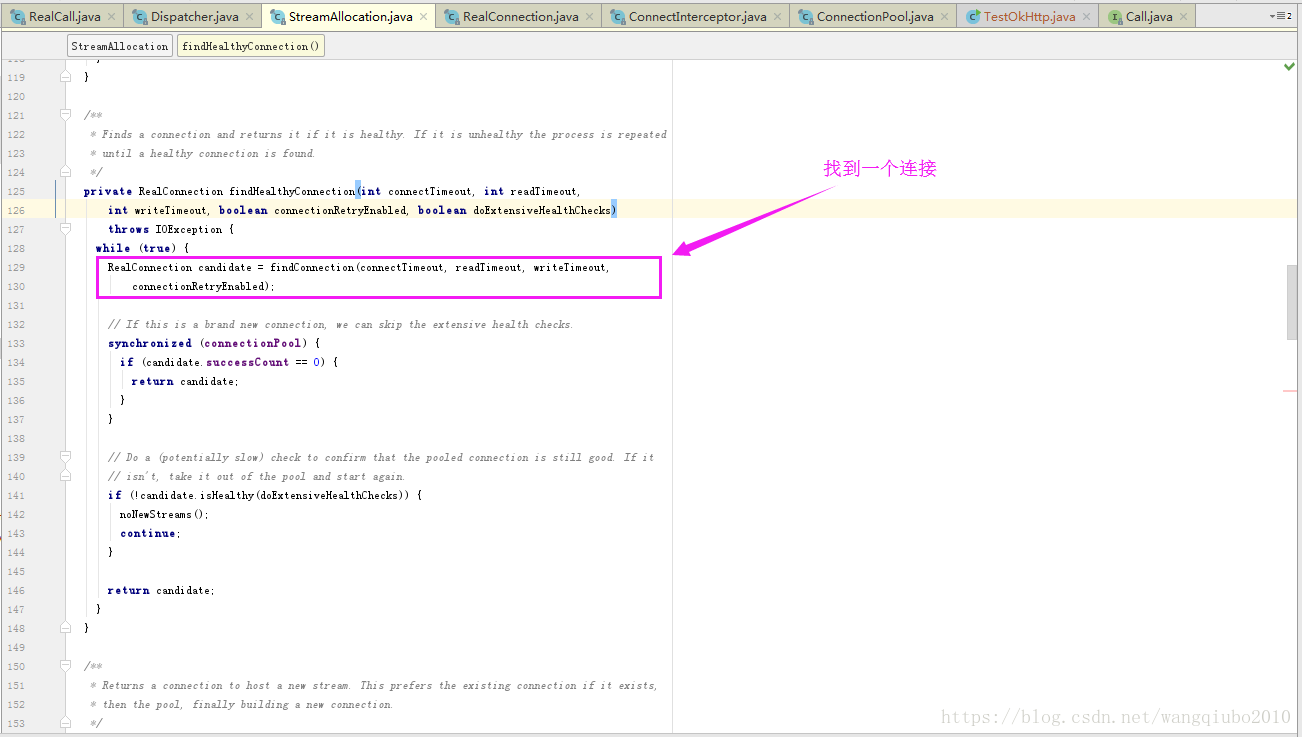Click the red marker on the error stripe
This screenshot has width=1302, height=737.
1290,391
